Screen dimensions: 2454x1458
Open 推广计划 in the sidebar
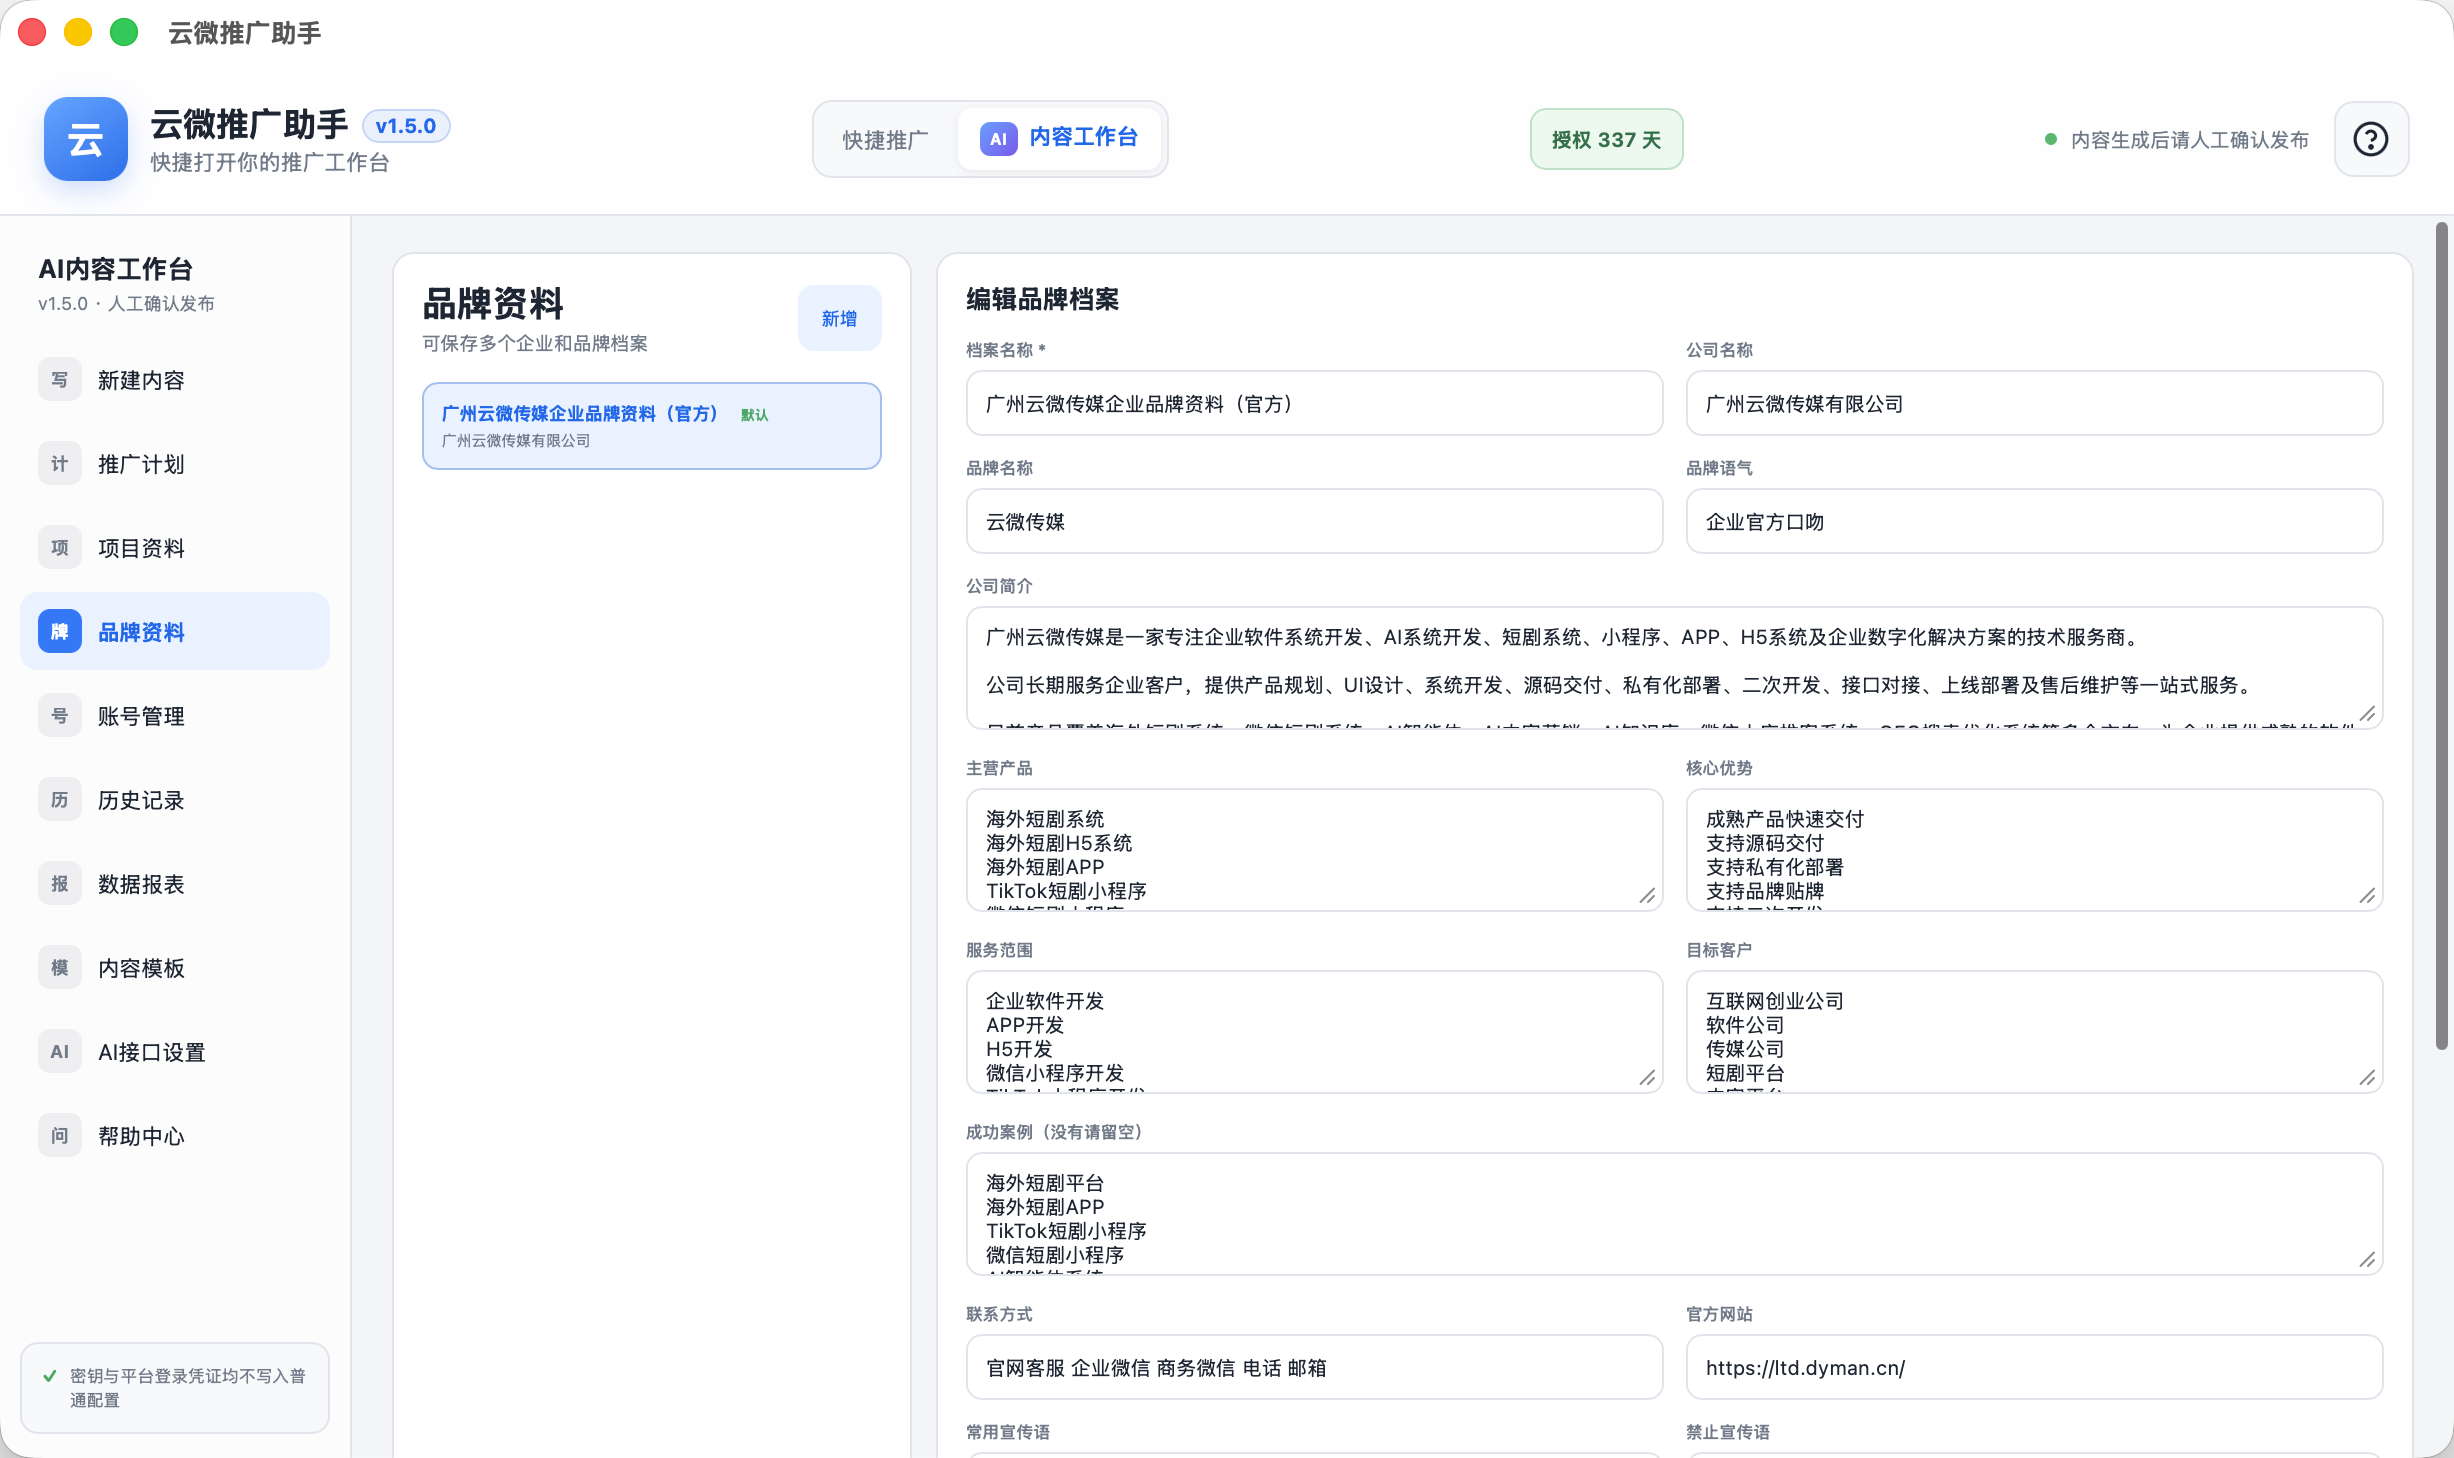175,464
